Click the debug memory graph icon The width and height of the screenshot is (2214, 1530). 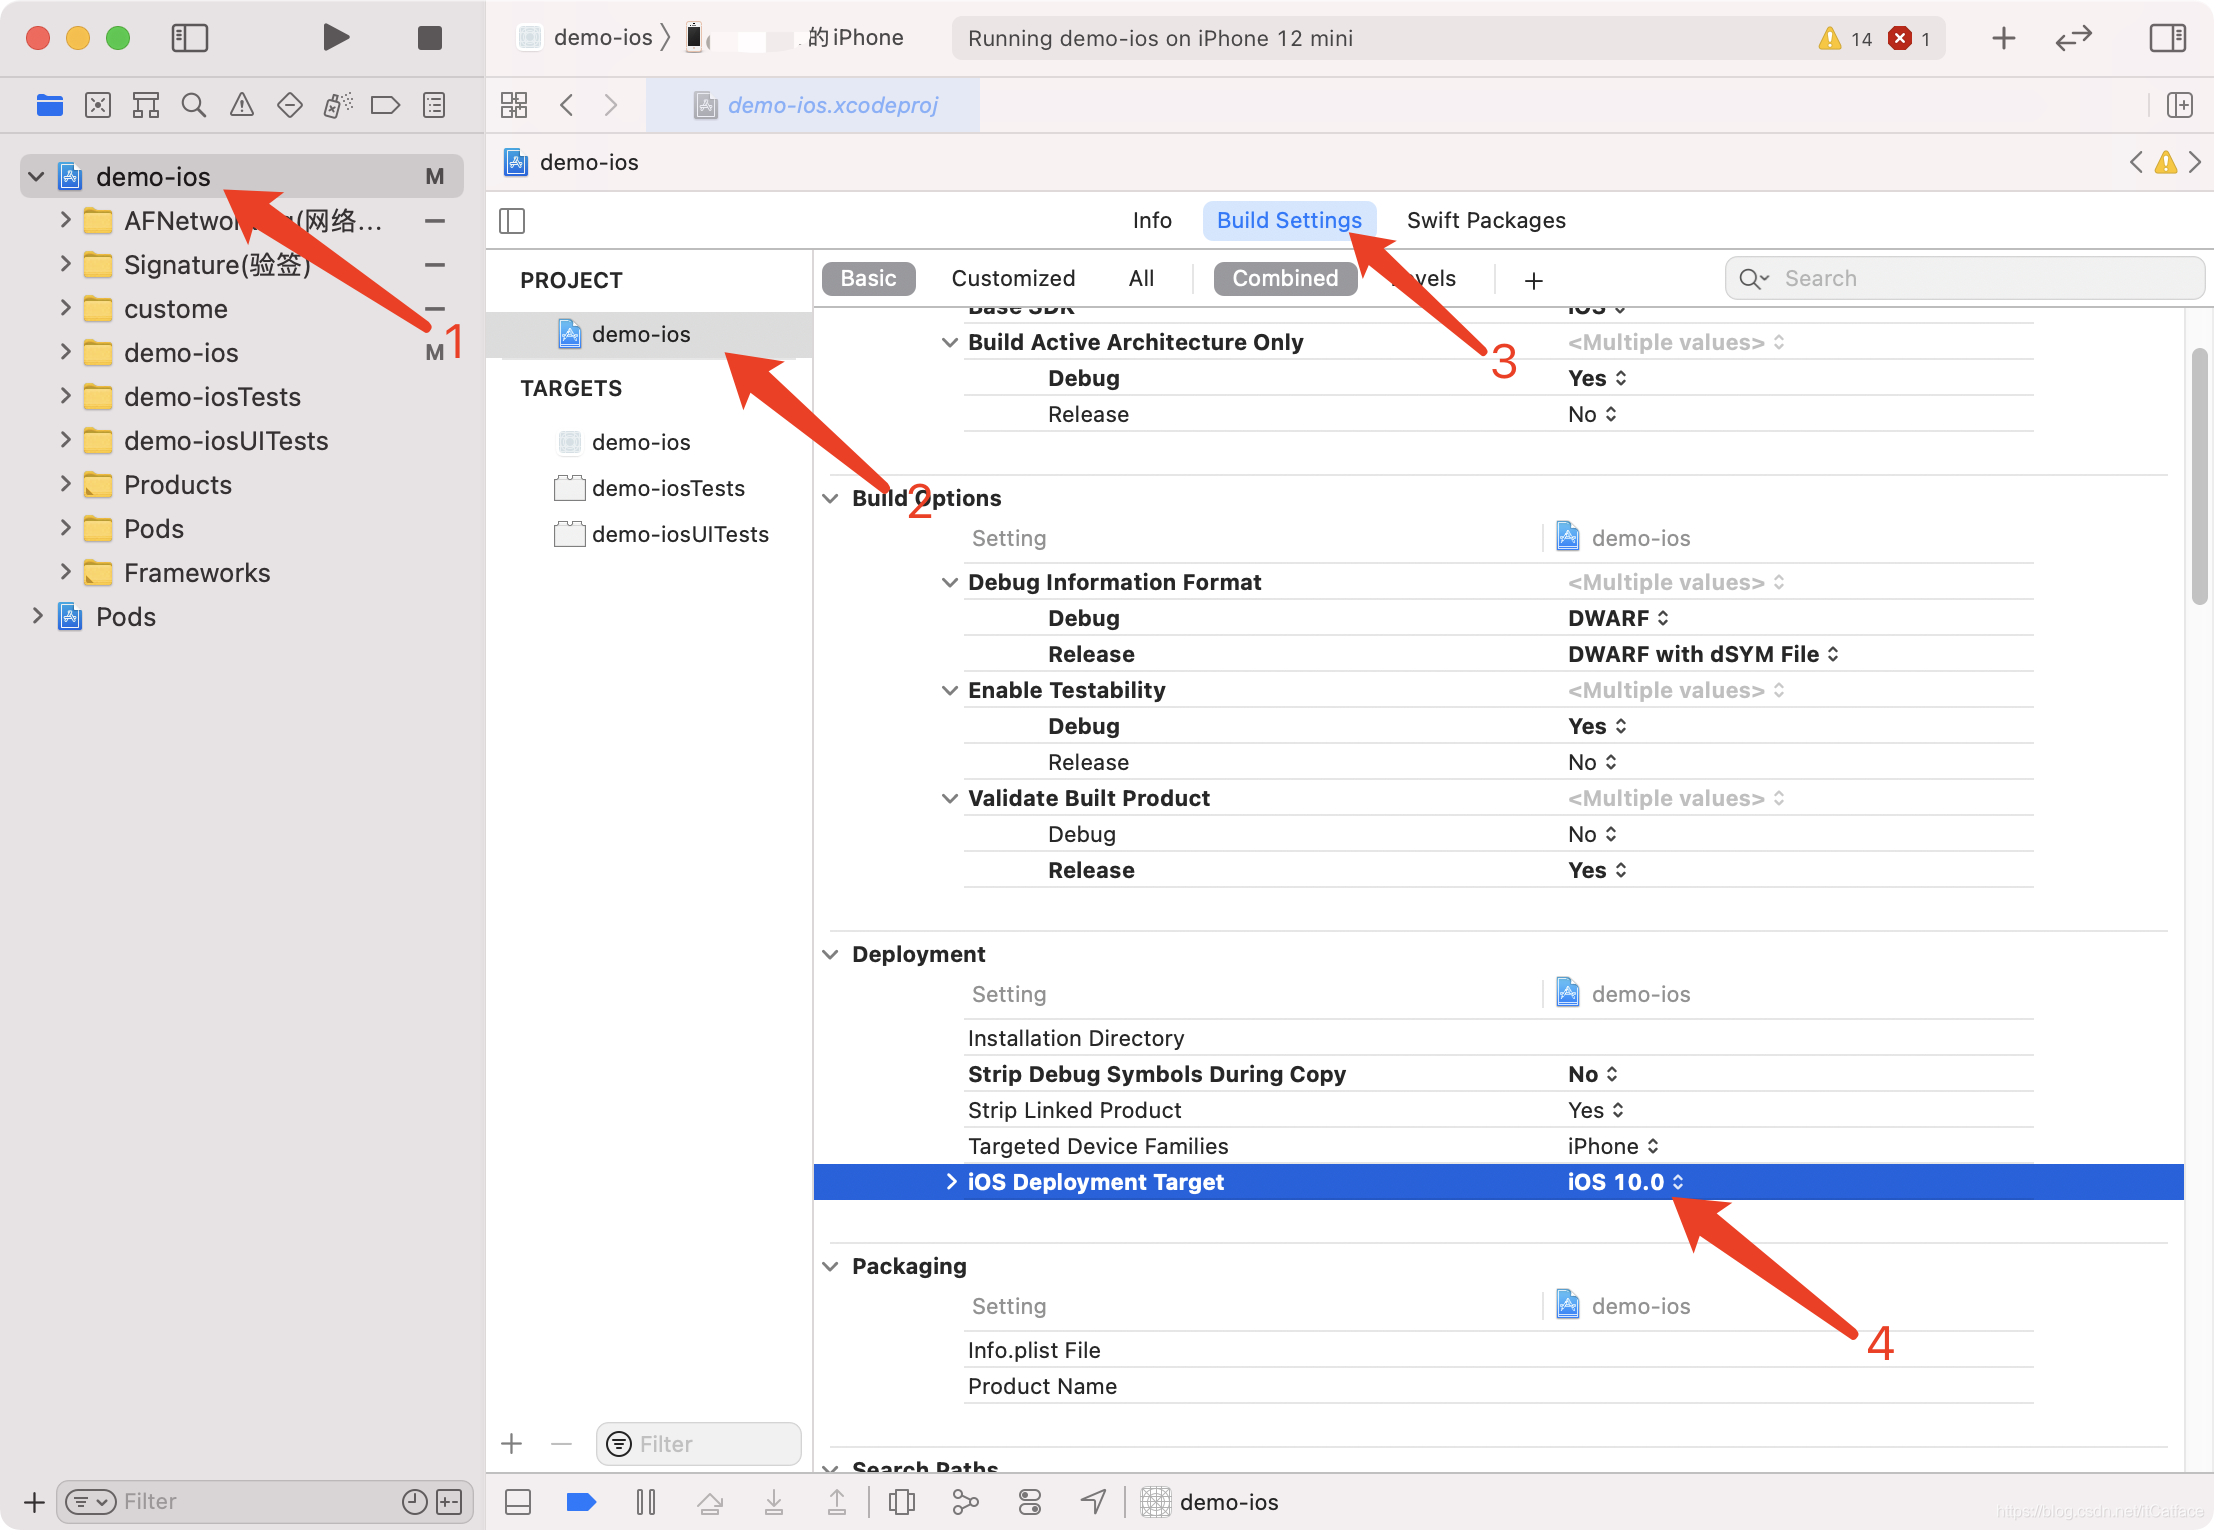[965, 1501]
